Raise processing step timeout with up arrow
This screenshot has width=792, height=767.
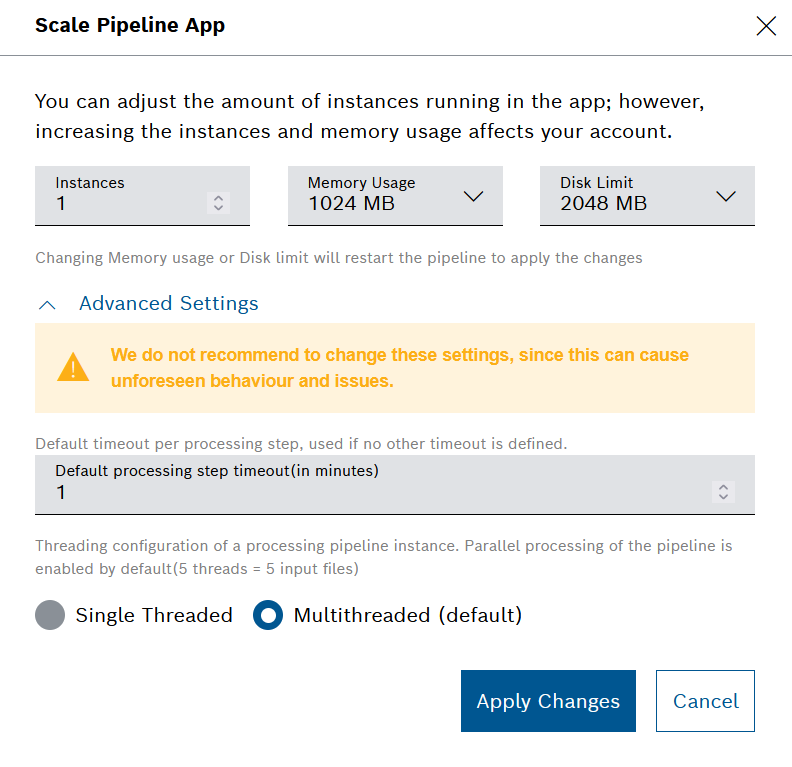(x=723, y=487)
